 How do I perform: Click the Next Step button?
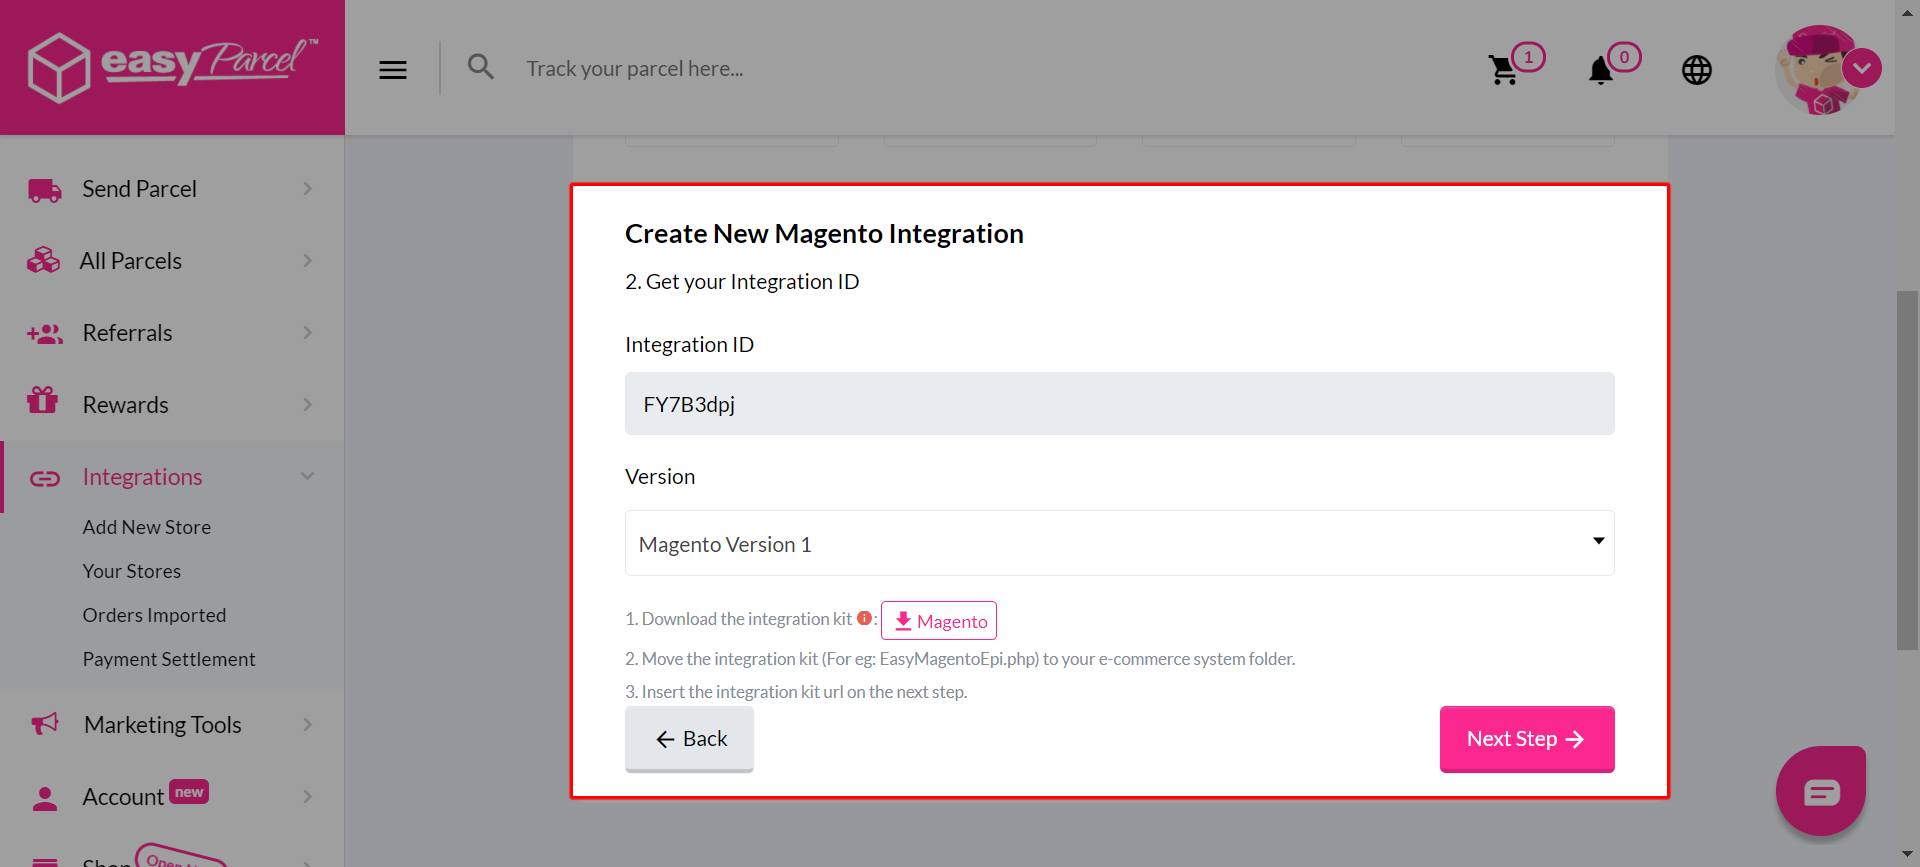(1527, 739)
